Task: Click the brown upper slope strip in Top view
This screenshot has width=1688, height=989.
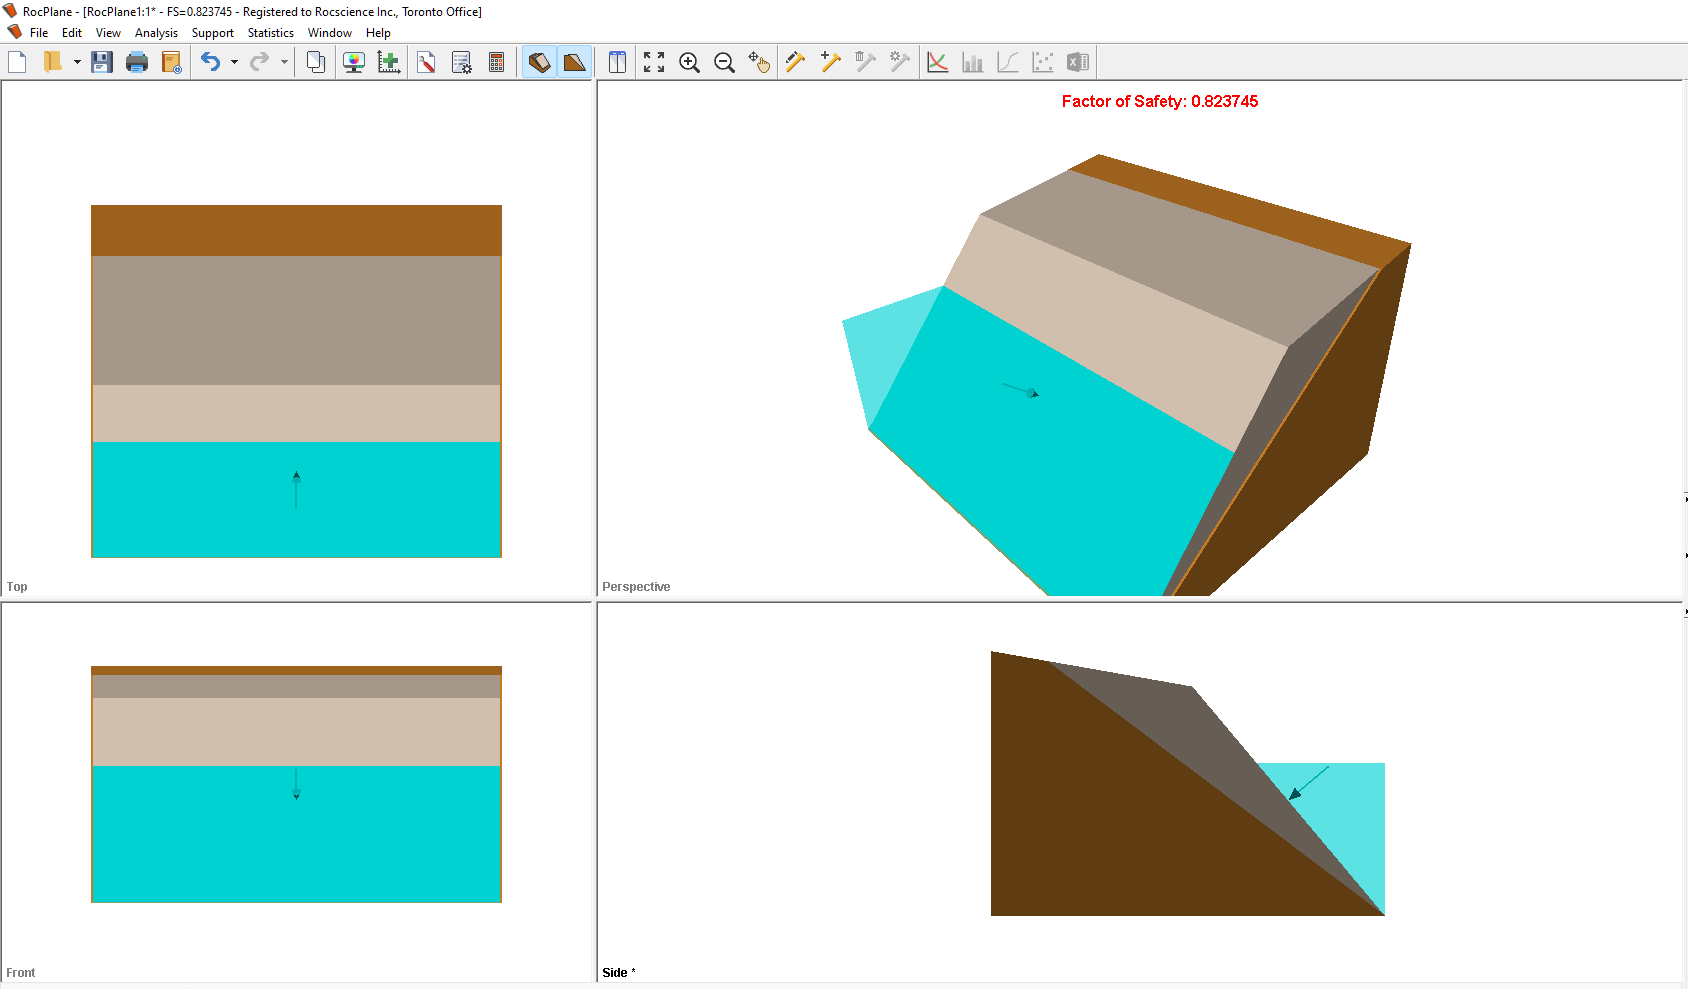Action: (x=296, y=231)
